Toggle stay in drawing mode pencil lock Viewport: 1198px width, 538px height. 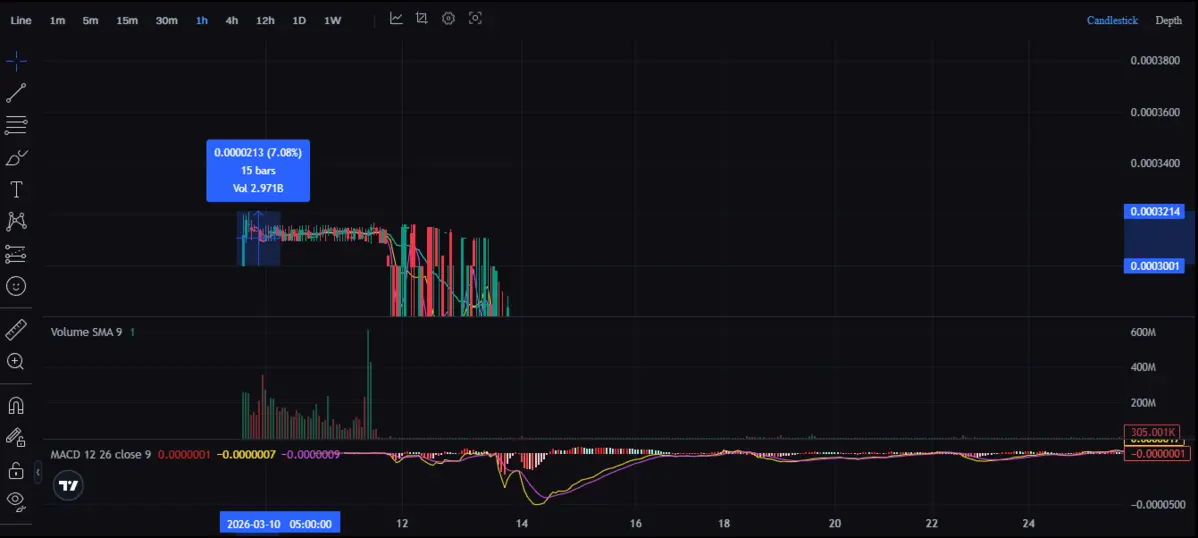pos(16,437)
